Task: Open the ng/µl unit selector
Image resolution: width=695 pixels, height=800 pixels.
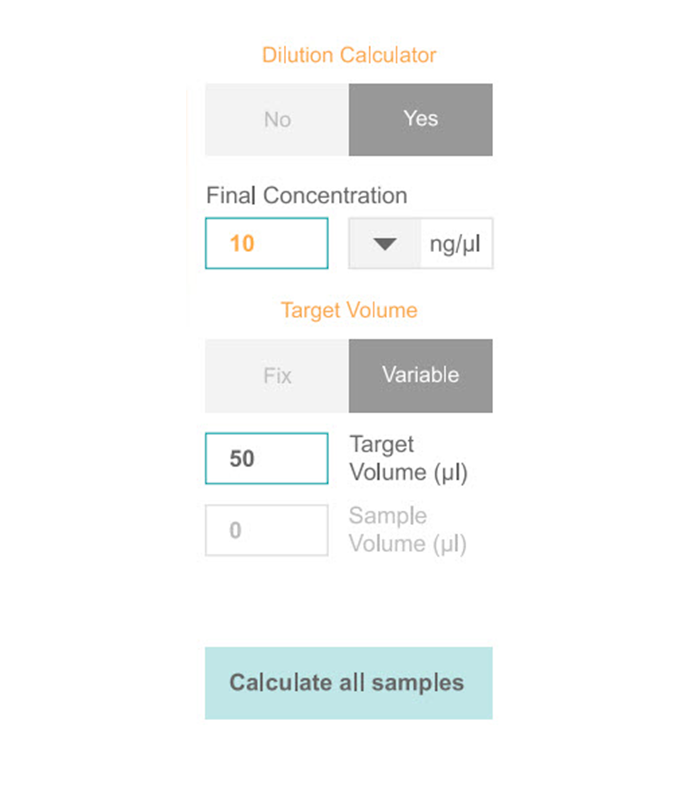Action: (x=421, y=243)
